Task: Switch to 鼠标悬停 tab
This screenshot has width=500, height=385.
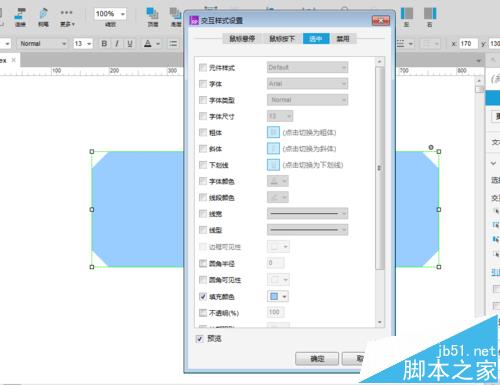Action: 242,39
